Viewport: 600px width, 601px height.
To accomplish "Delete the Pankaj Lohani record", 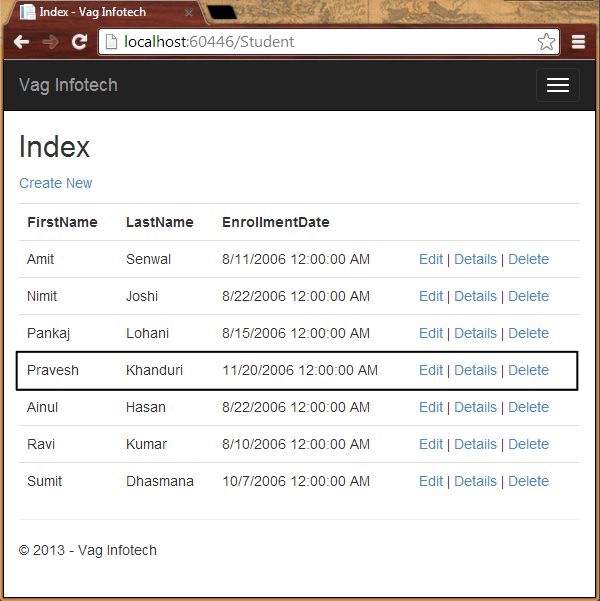I will 528,333.
